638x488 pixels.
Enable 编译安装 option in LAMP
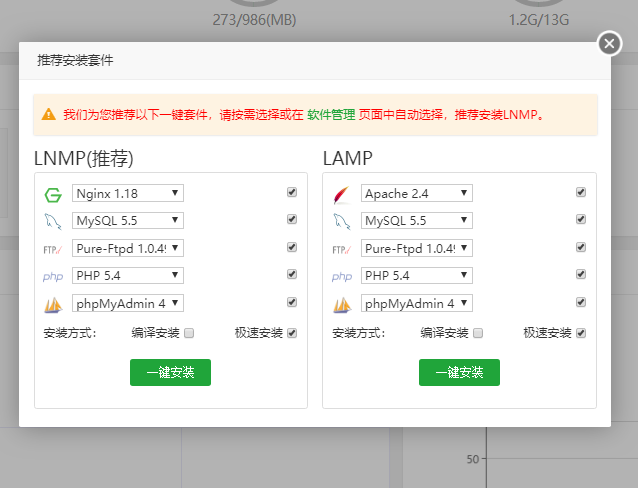(478, 333)
